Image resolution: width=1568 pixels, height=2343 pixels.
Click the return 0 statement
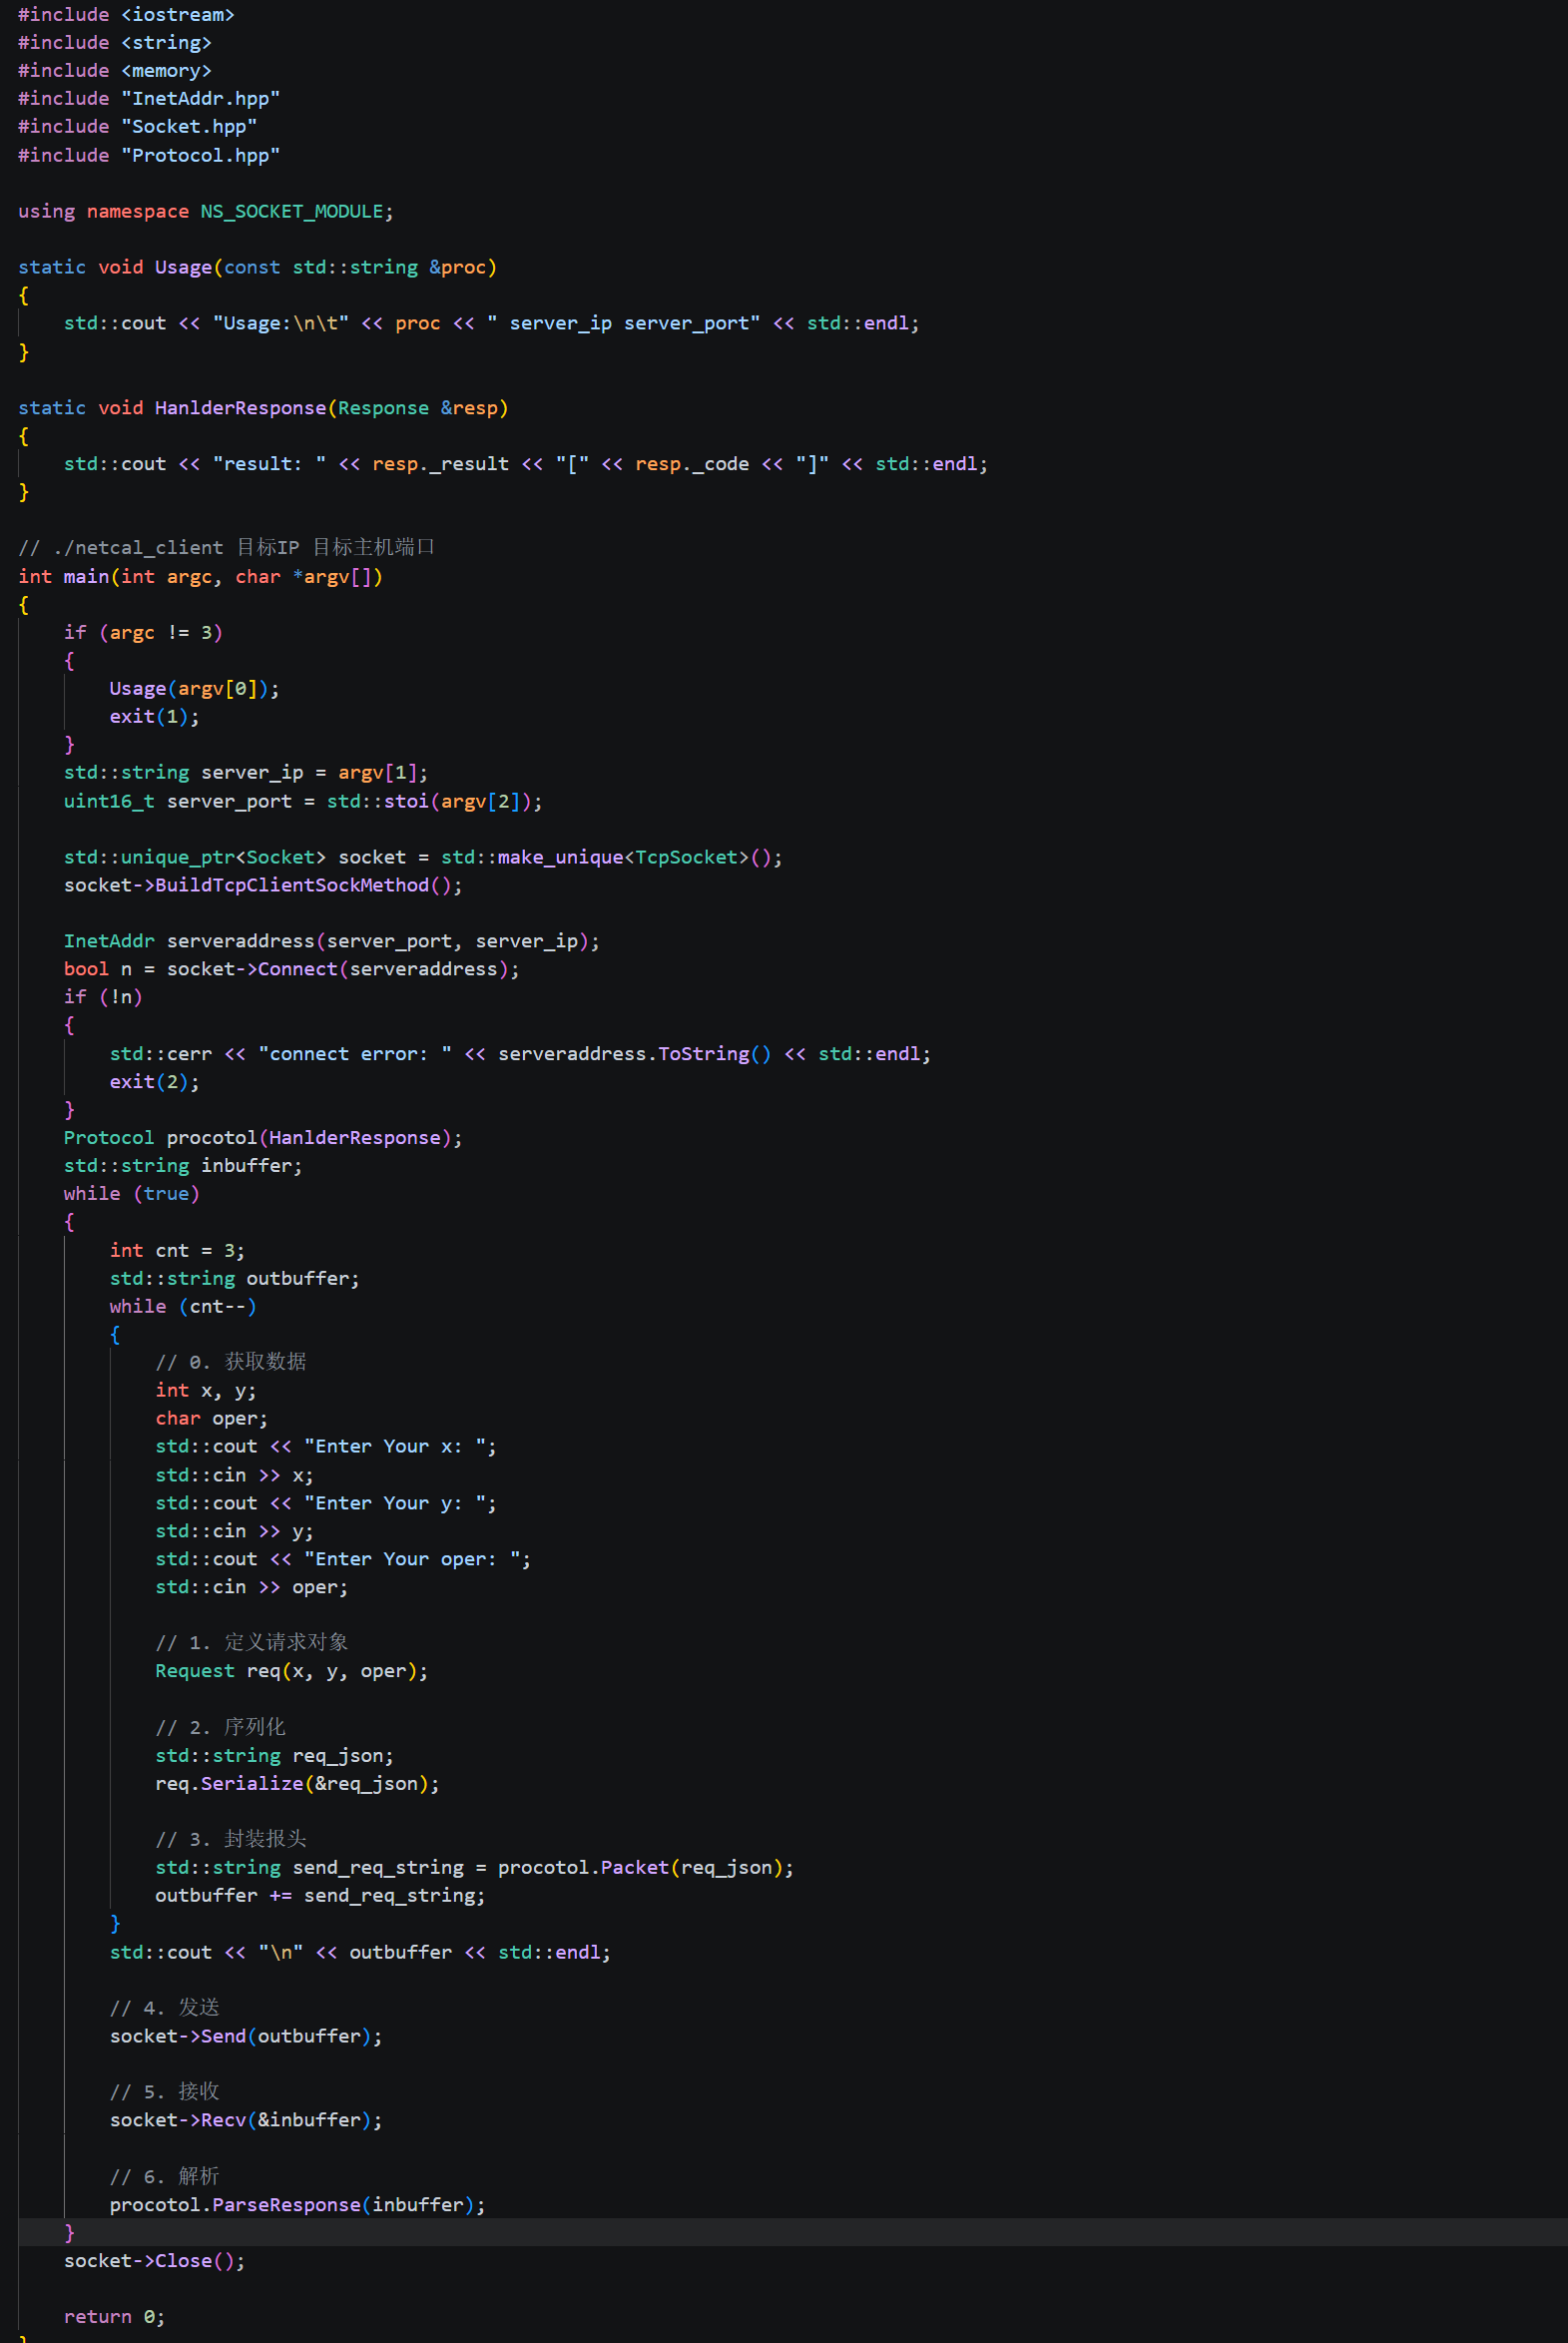(x=114, y=2317)
